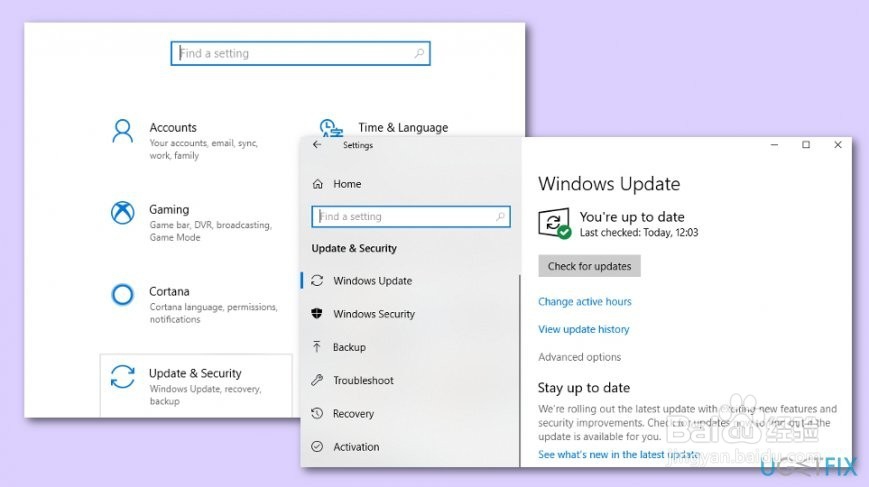Click the update status icon with green check
869x487 pixels.
tap(554, 223)
